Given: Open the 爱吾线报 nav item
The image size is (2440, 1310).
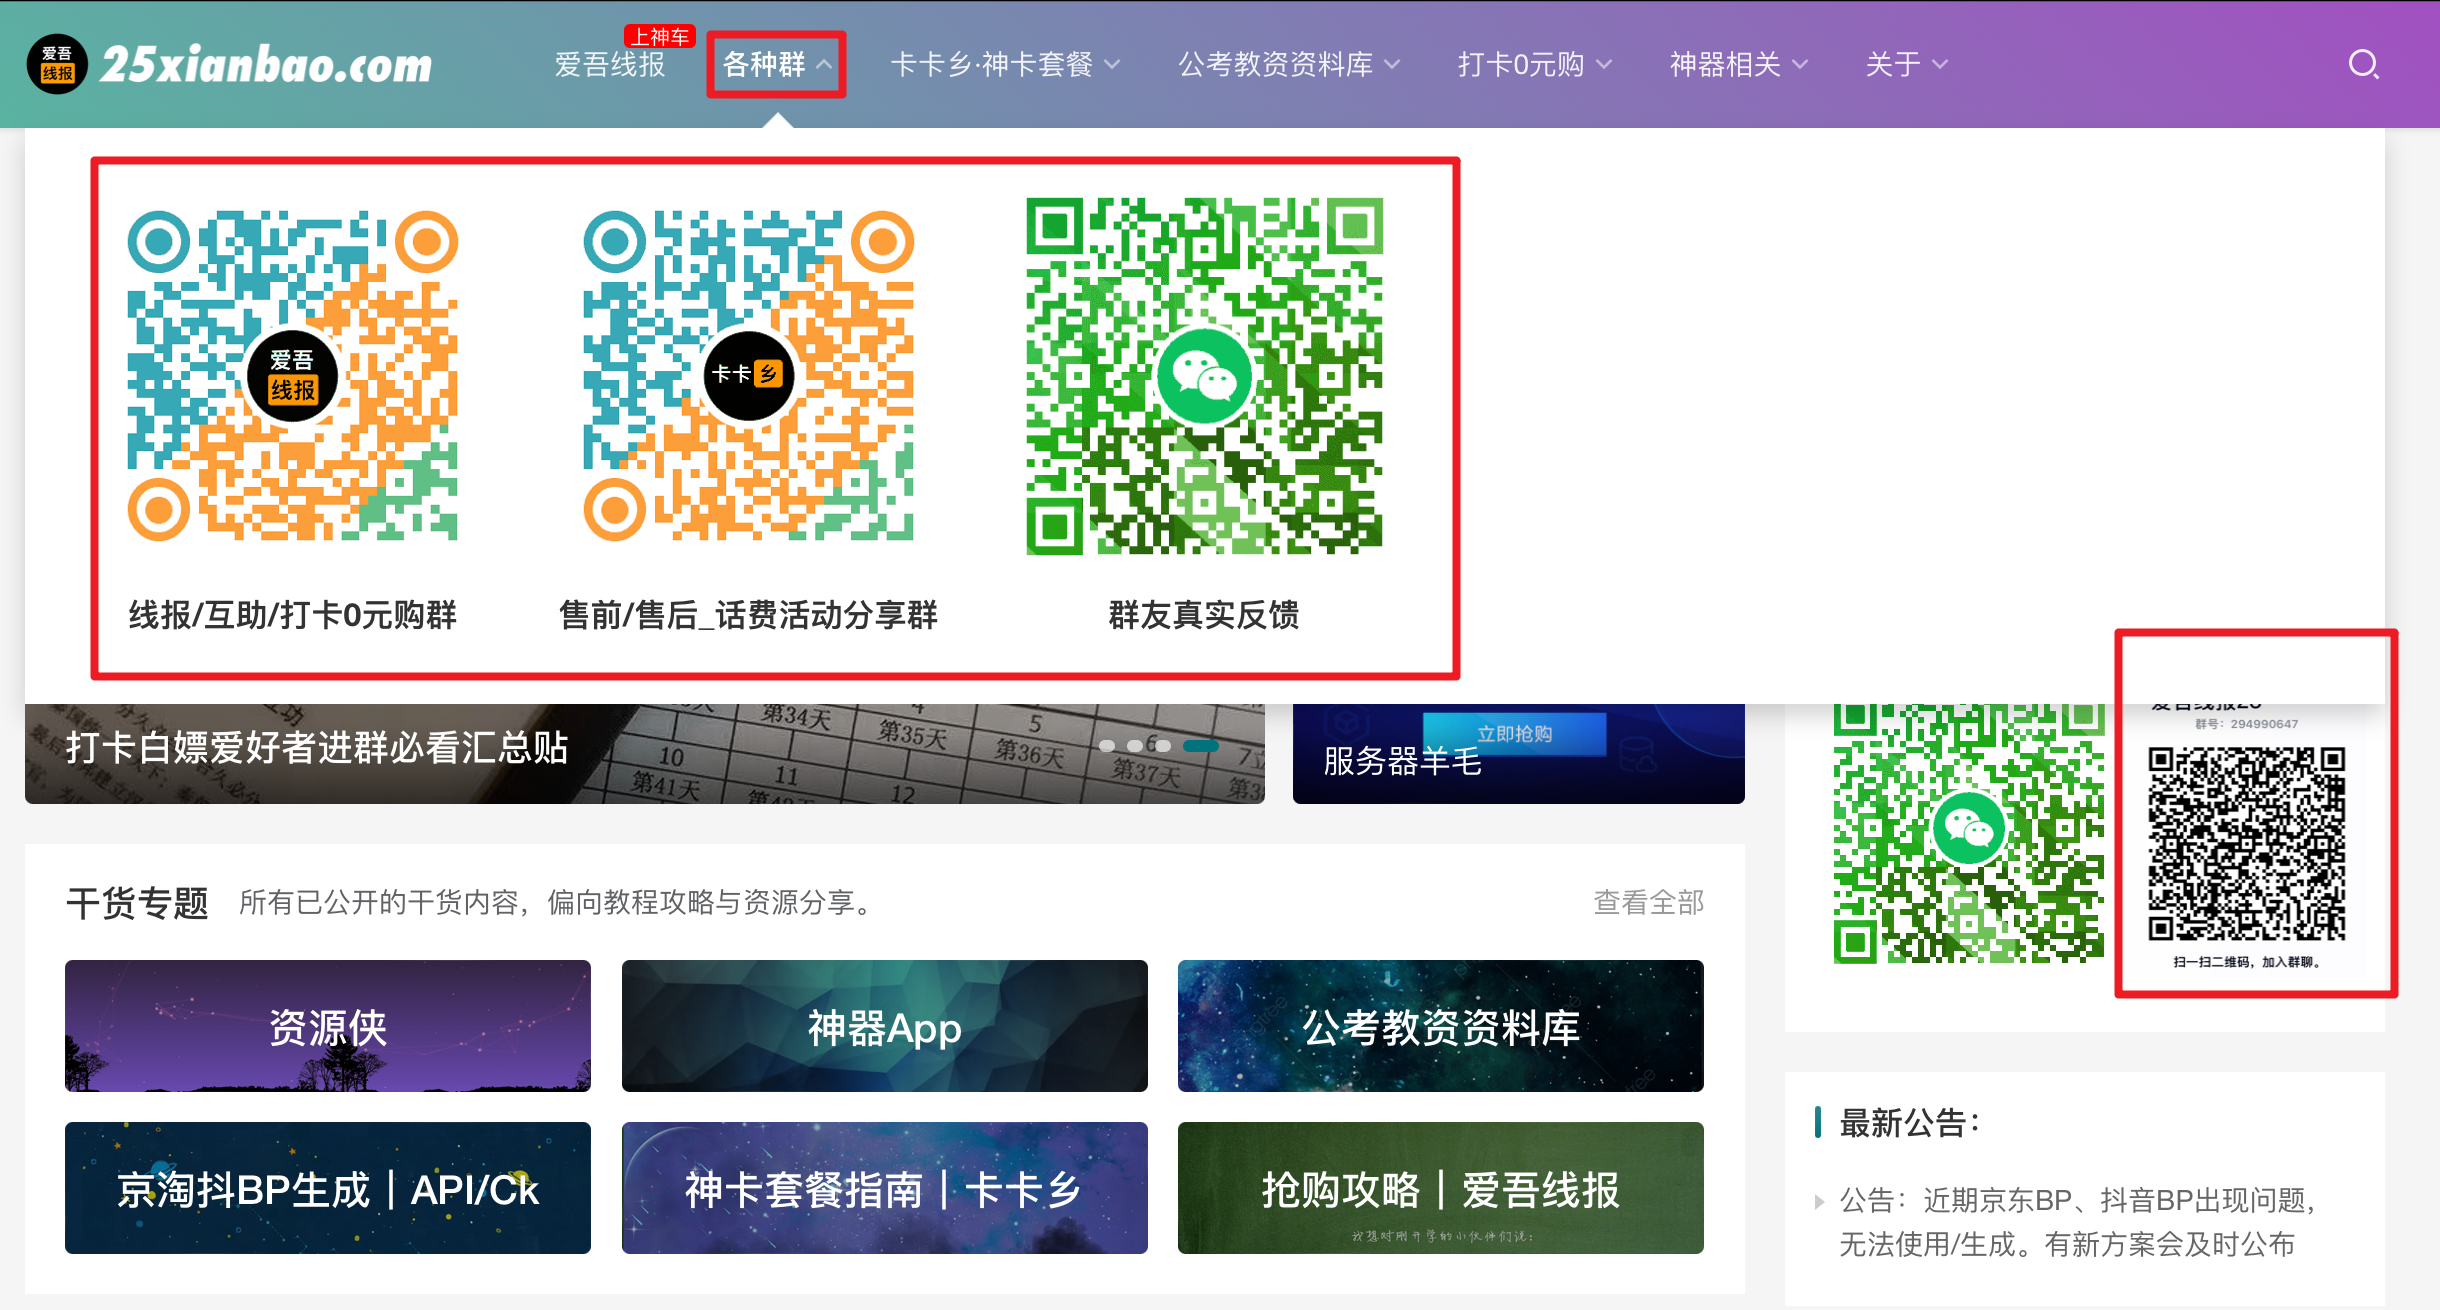Looking at the screenshot, I should click(x=610, y=64).
